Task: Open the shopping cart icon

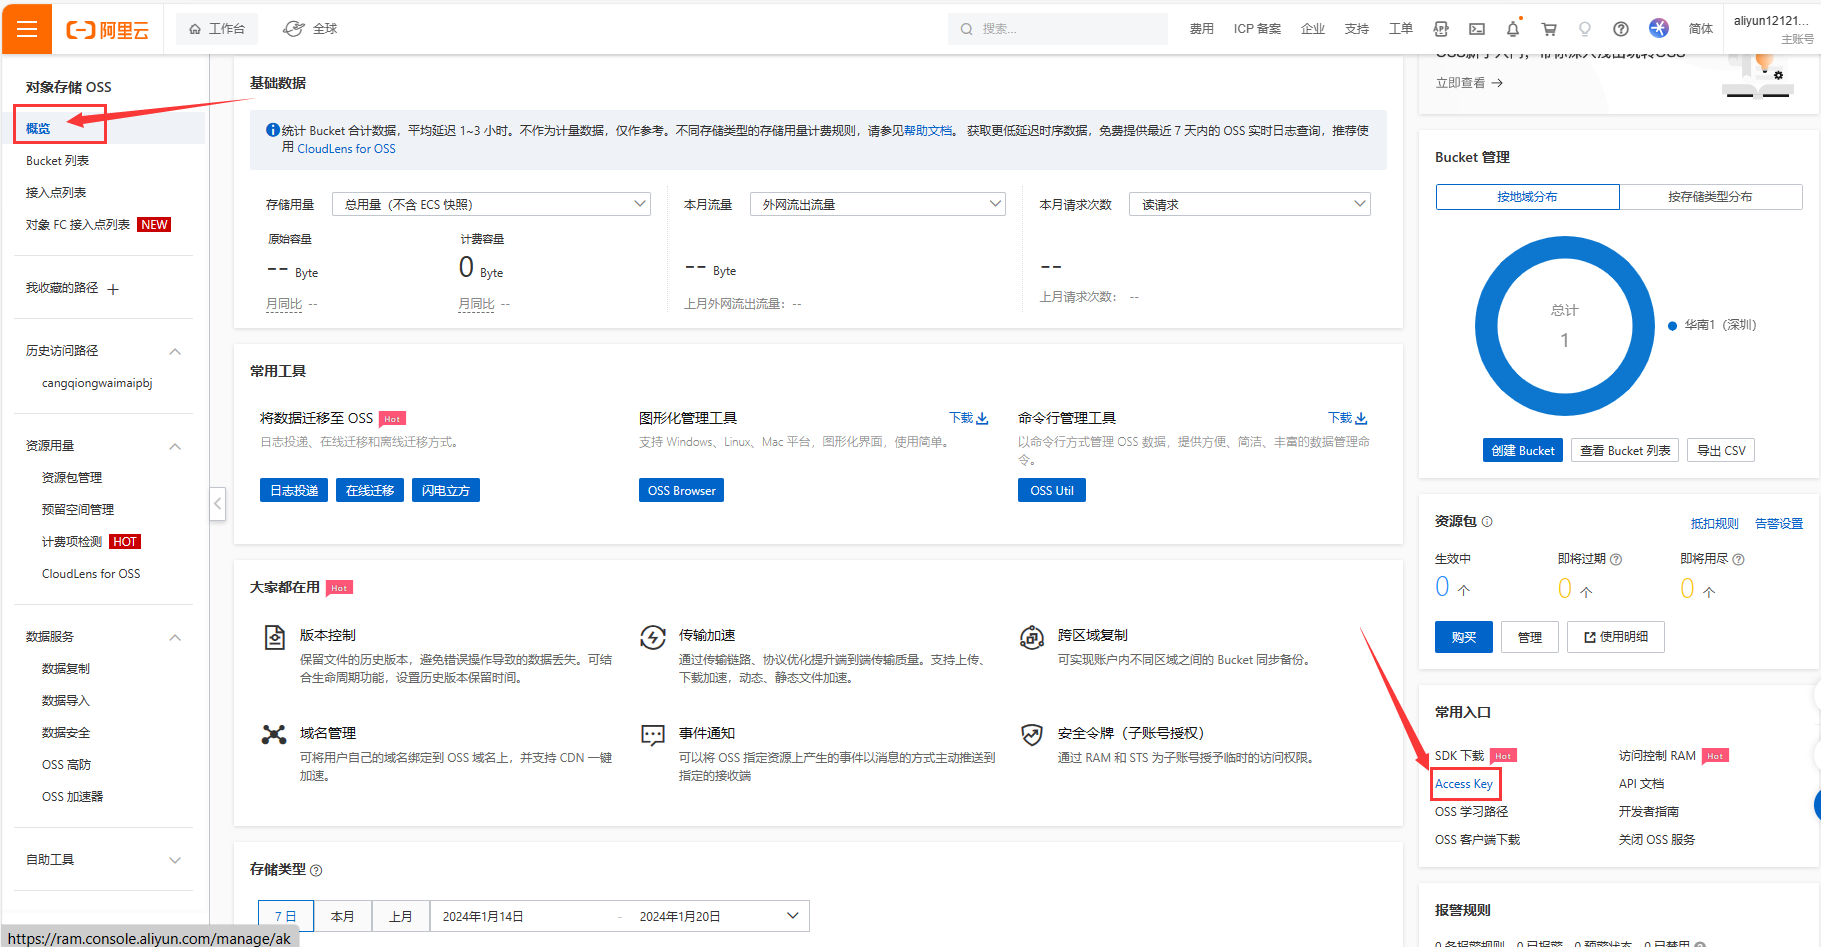Action: (x=1548, y=29)
